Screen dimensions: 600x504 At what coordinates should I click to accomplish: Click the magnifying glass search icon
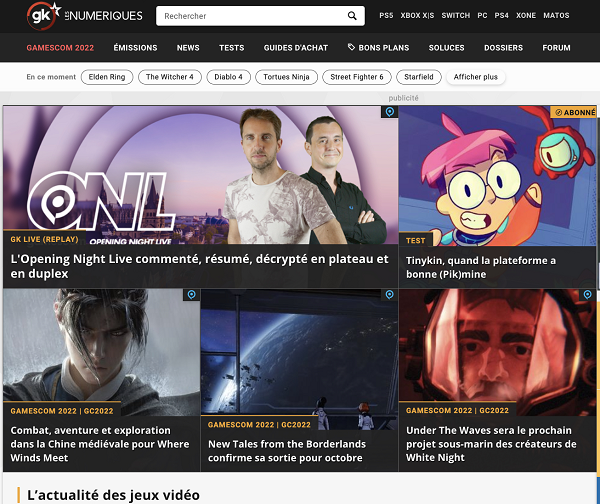[352, 16]
